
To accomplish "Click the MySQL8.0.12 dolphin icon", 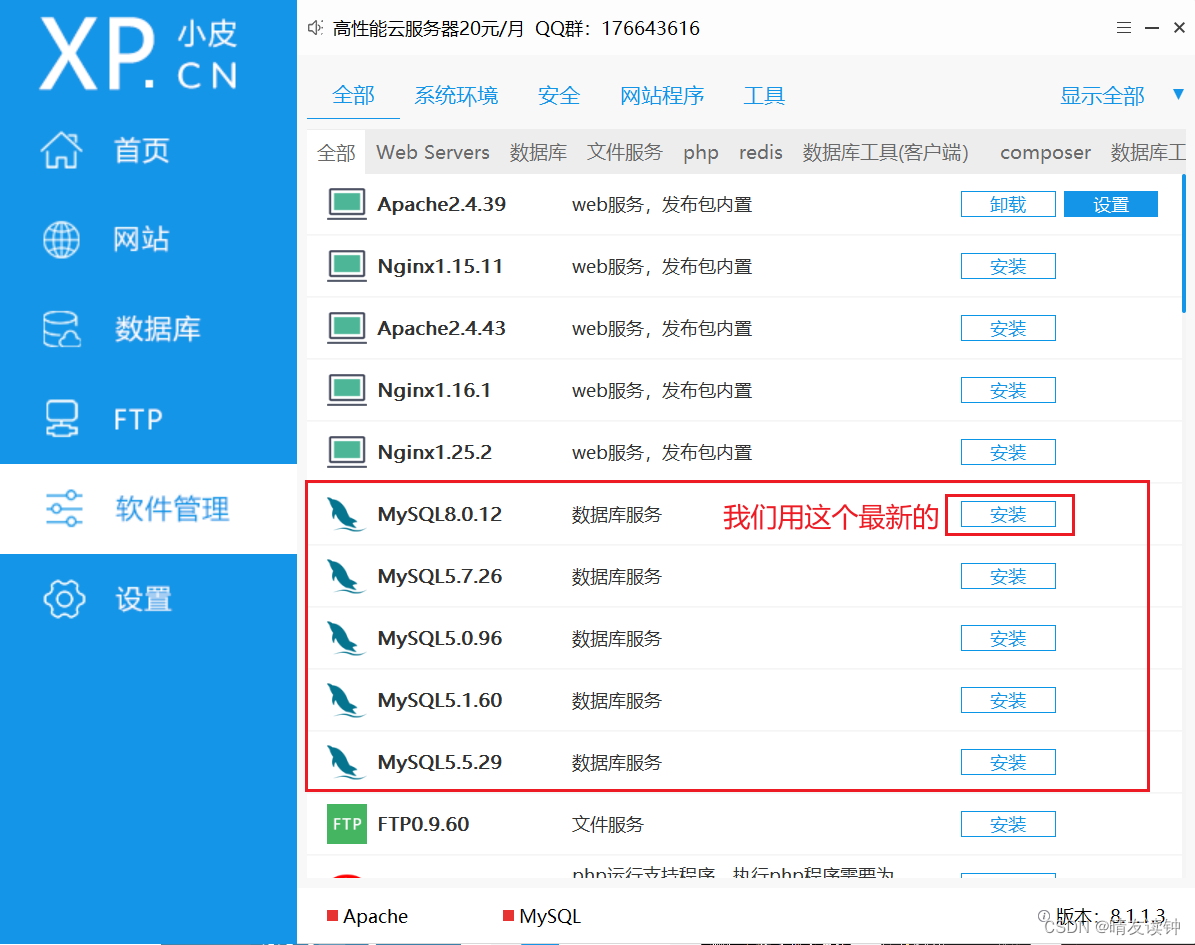I will (345, 514).
